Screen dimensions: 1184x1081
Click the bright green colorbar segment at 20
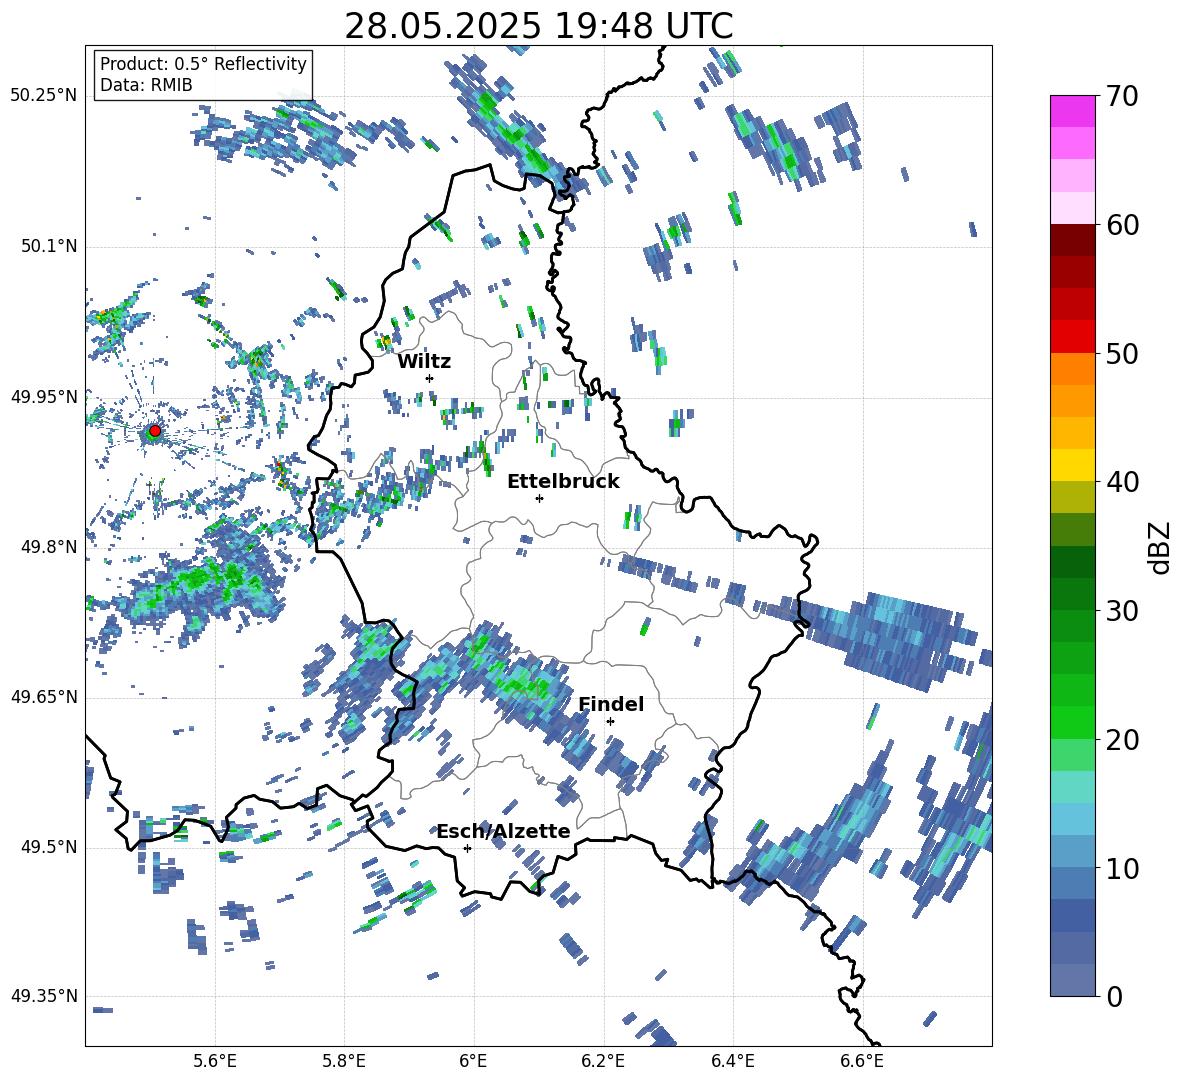point(1073,722)
